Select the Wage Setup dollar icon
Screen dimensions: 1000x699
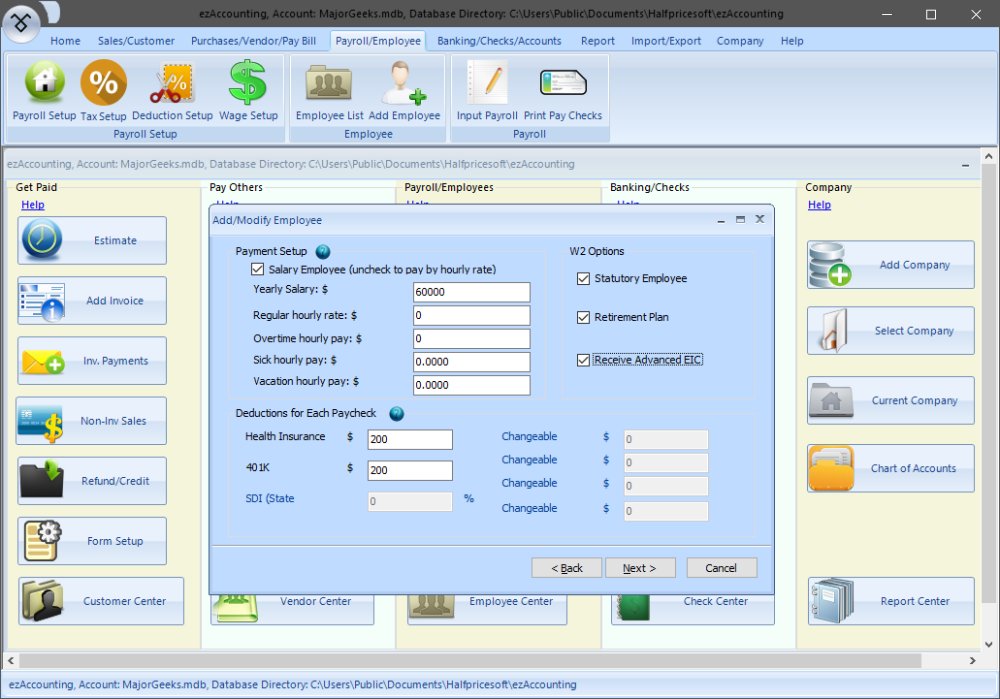point(248,90)
